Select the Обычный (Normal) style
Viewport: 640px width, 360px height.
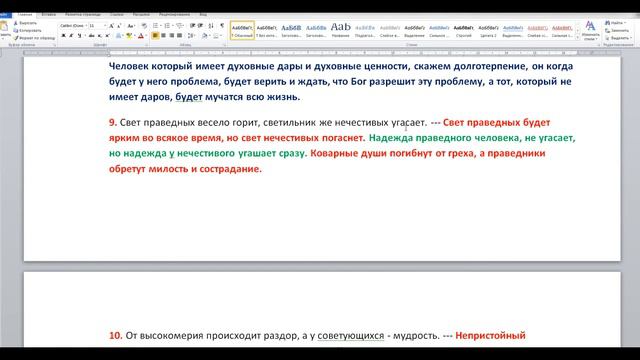242,30
